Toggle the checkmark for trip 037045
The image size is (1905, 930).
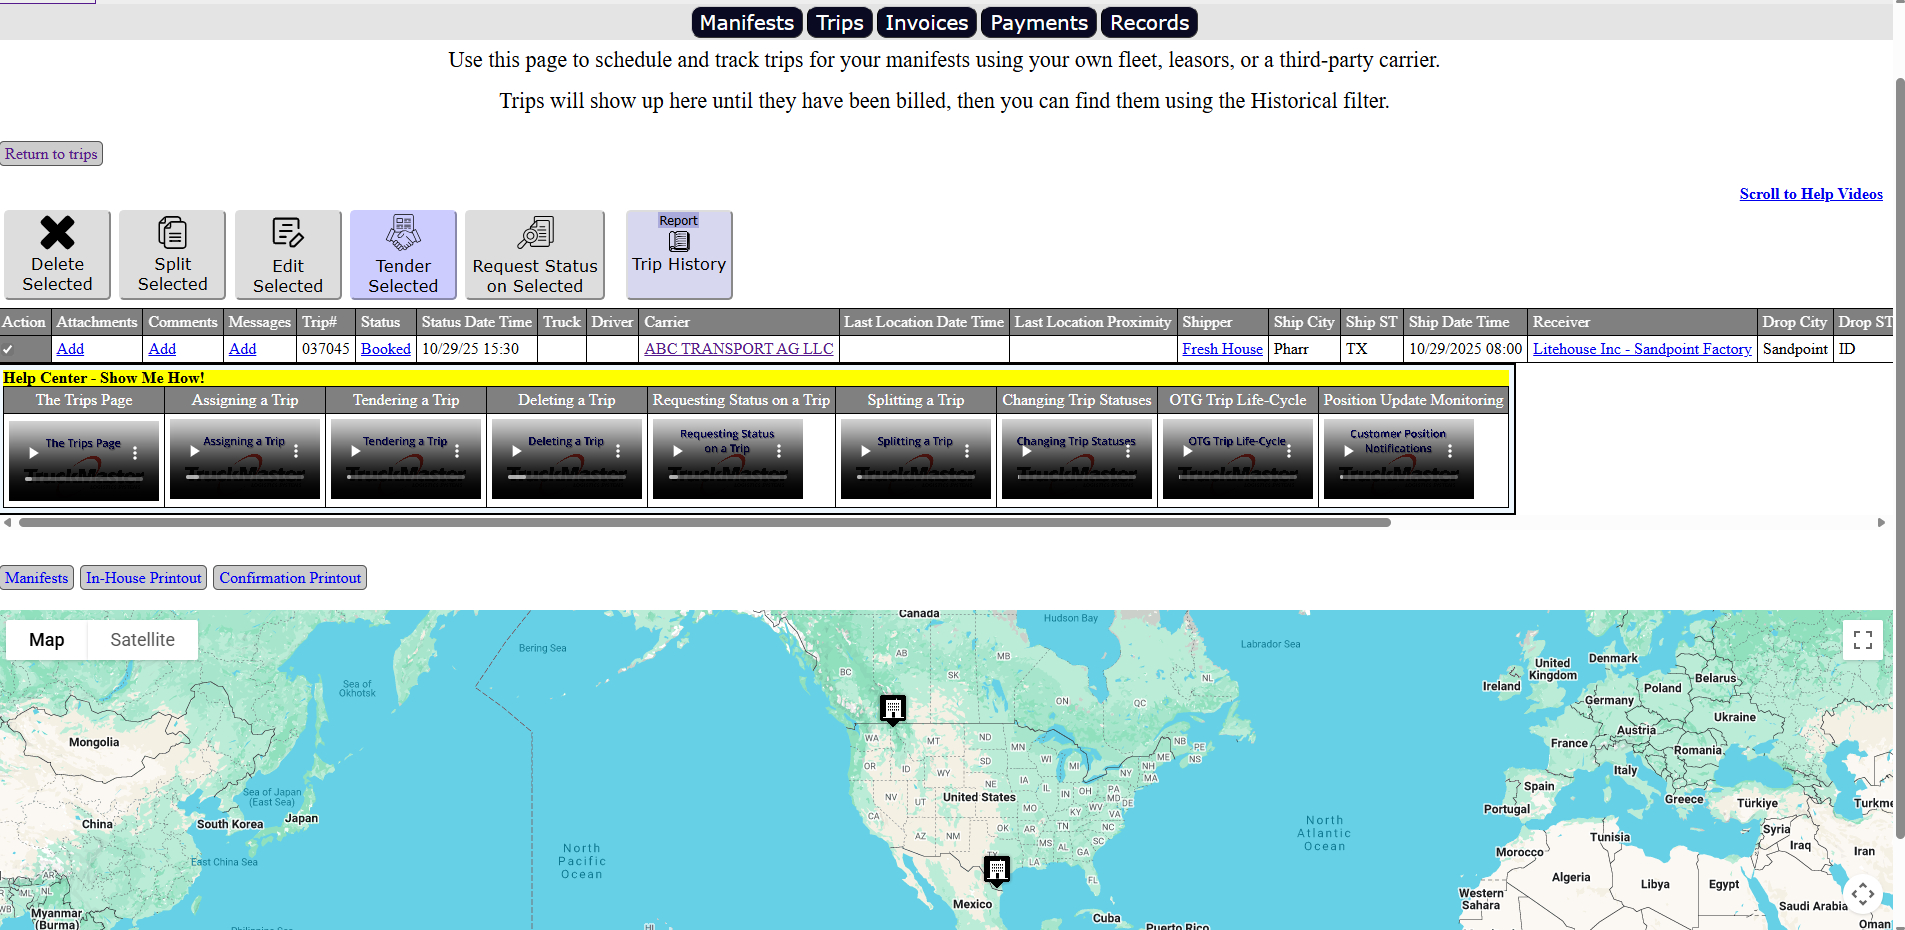[8, 349]
